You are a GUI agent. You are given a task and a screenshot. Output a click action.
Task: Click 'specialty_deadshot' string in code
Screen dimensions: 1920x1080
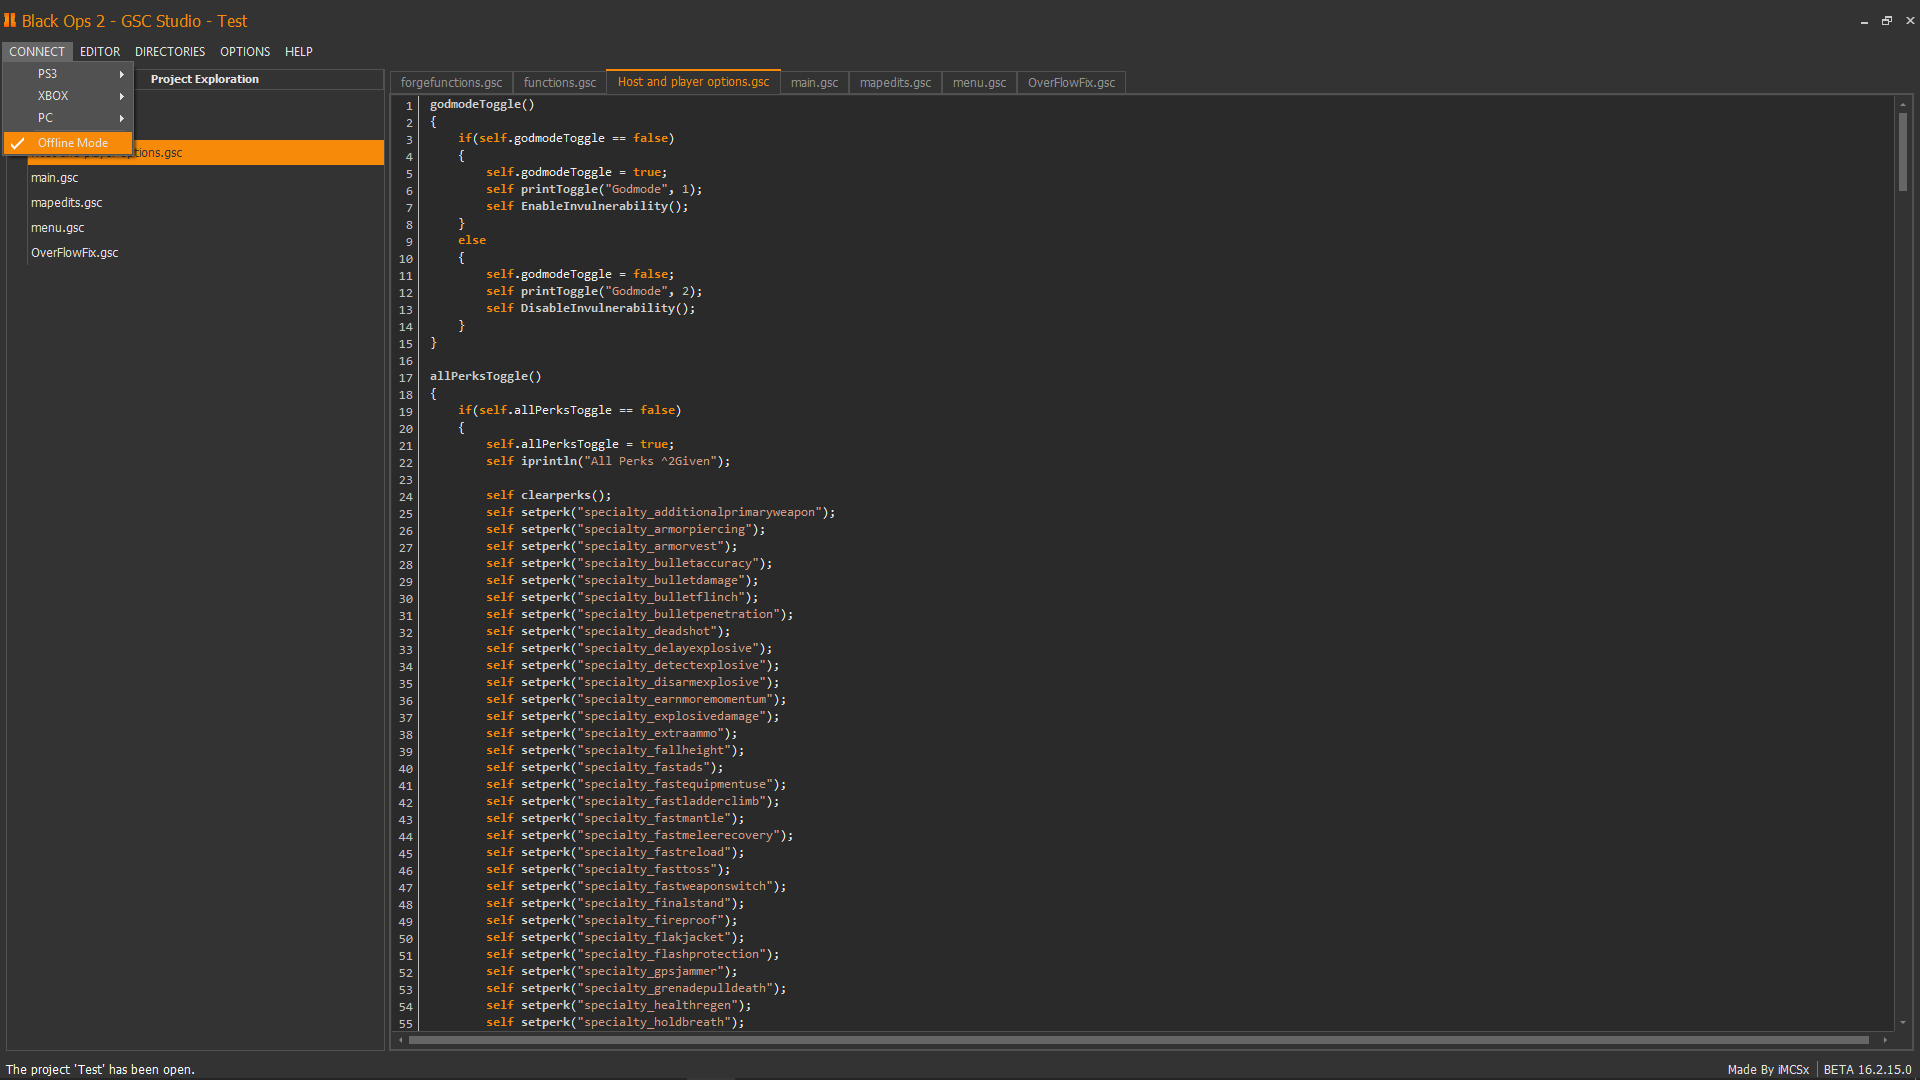coord(647,631)
